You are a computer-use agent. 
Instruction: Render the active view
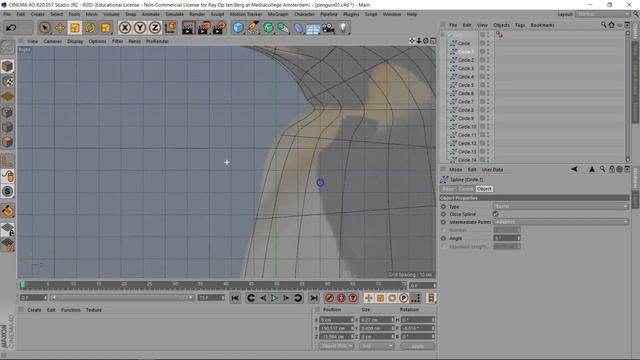point(189,28)
